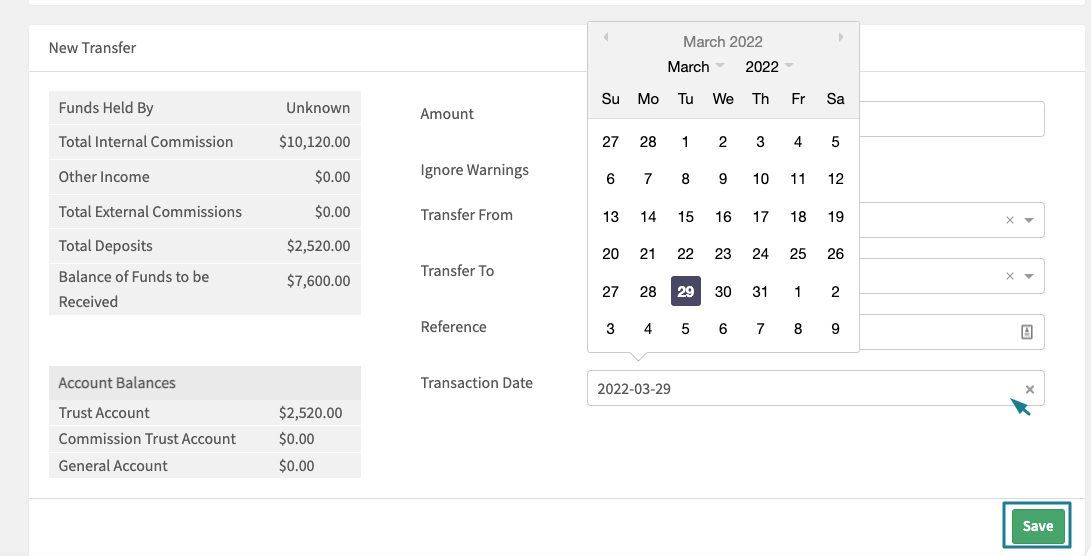Open the Transfer To dropdown arrow
Screen dimensions: 1091x556
click(x=1029, y=276)
